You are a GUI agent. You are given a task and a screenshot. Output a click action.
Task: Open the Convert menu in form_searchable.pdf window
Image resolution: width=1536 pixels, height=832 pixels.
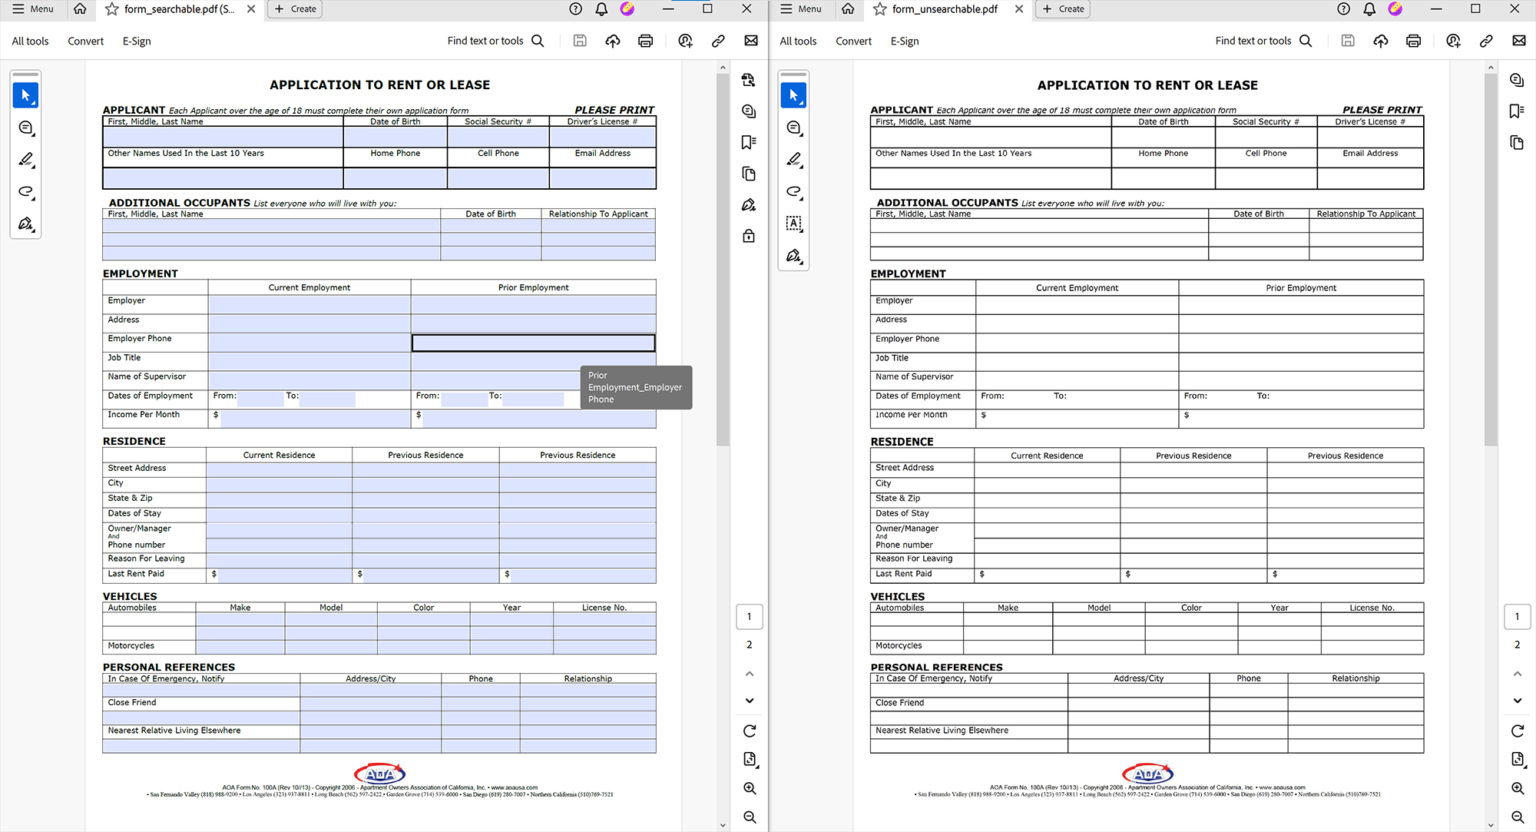pyautogui.click(x=85, y=41)
